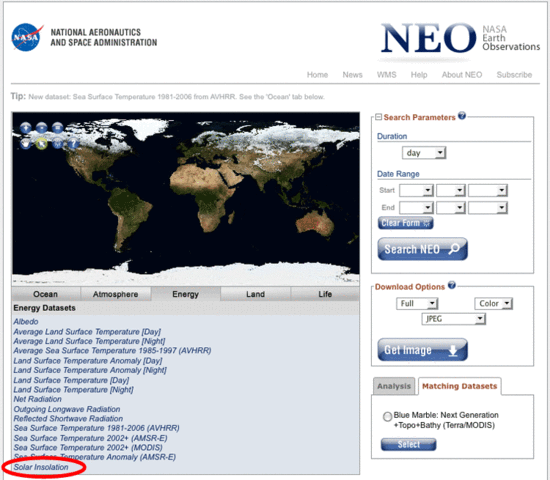This screenshot has height=480, width=550.
Task: Click the NASA meatball logo
Action: click(x=27, y=37)
